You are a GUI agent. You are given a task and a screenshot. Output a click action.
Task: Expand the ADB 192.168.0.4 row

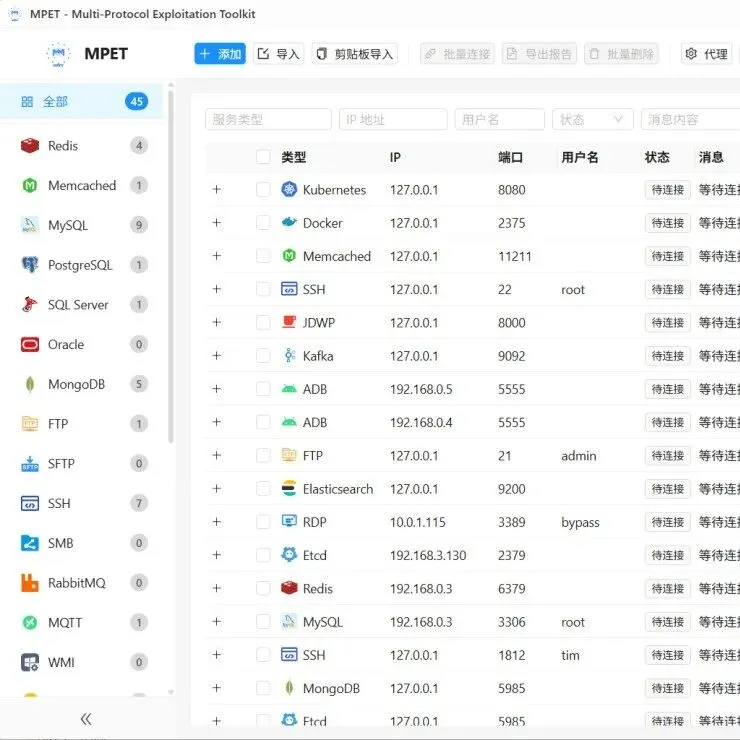(217, 422)
